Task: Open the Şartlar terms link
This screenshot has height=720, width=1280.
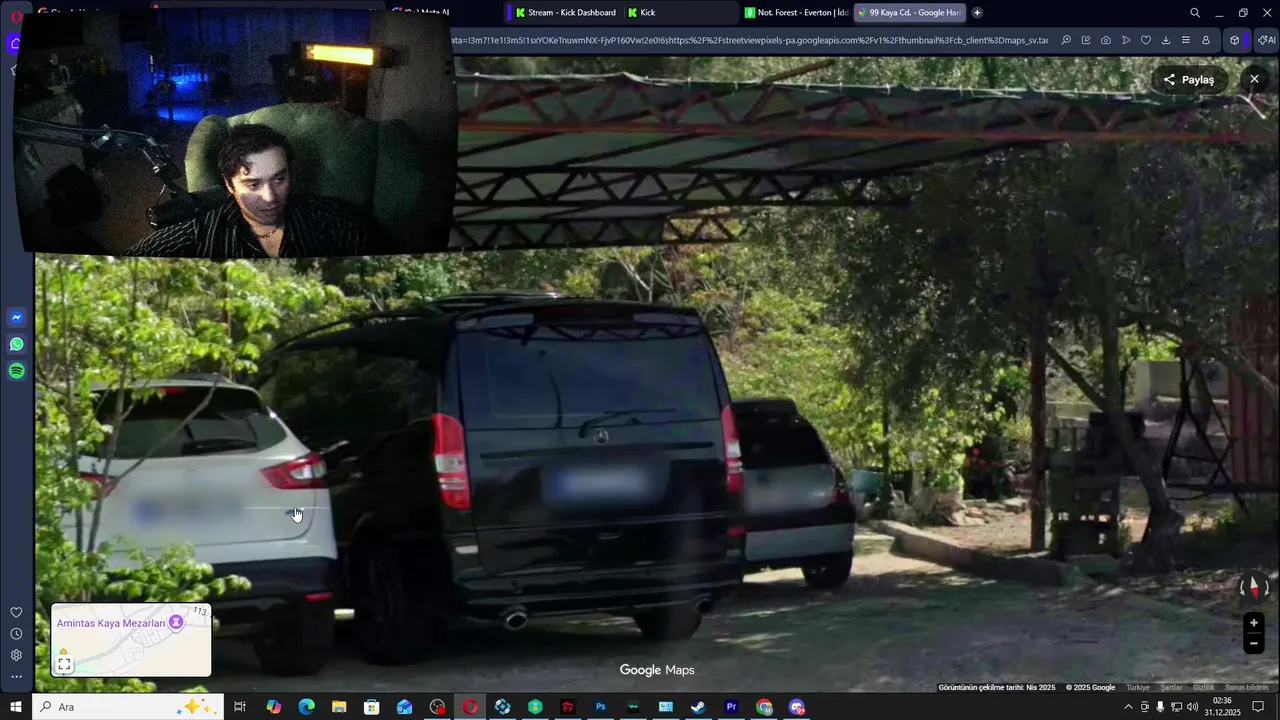Action: 1171,688
